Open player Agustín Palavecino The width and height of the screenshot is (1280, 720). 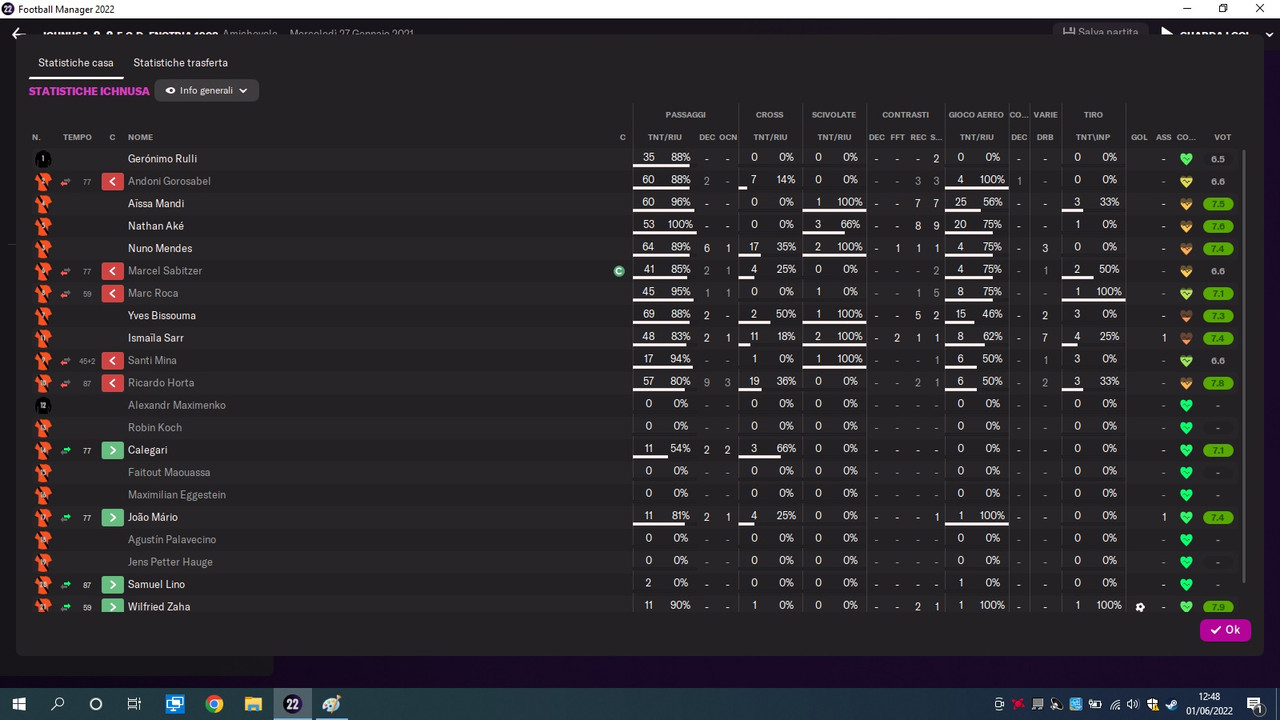pos(172,540)
